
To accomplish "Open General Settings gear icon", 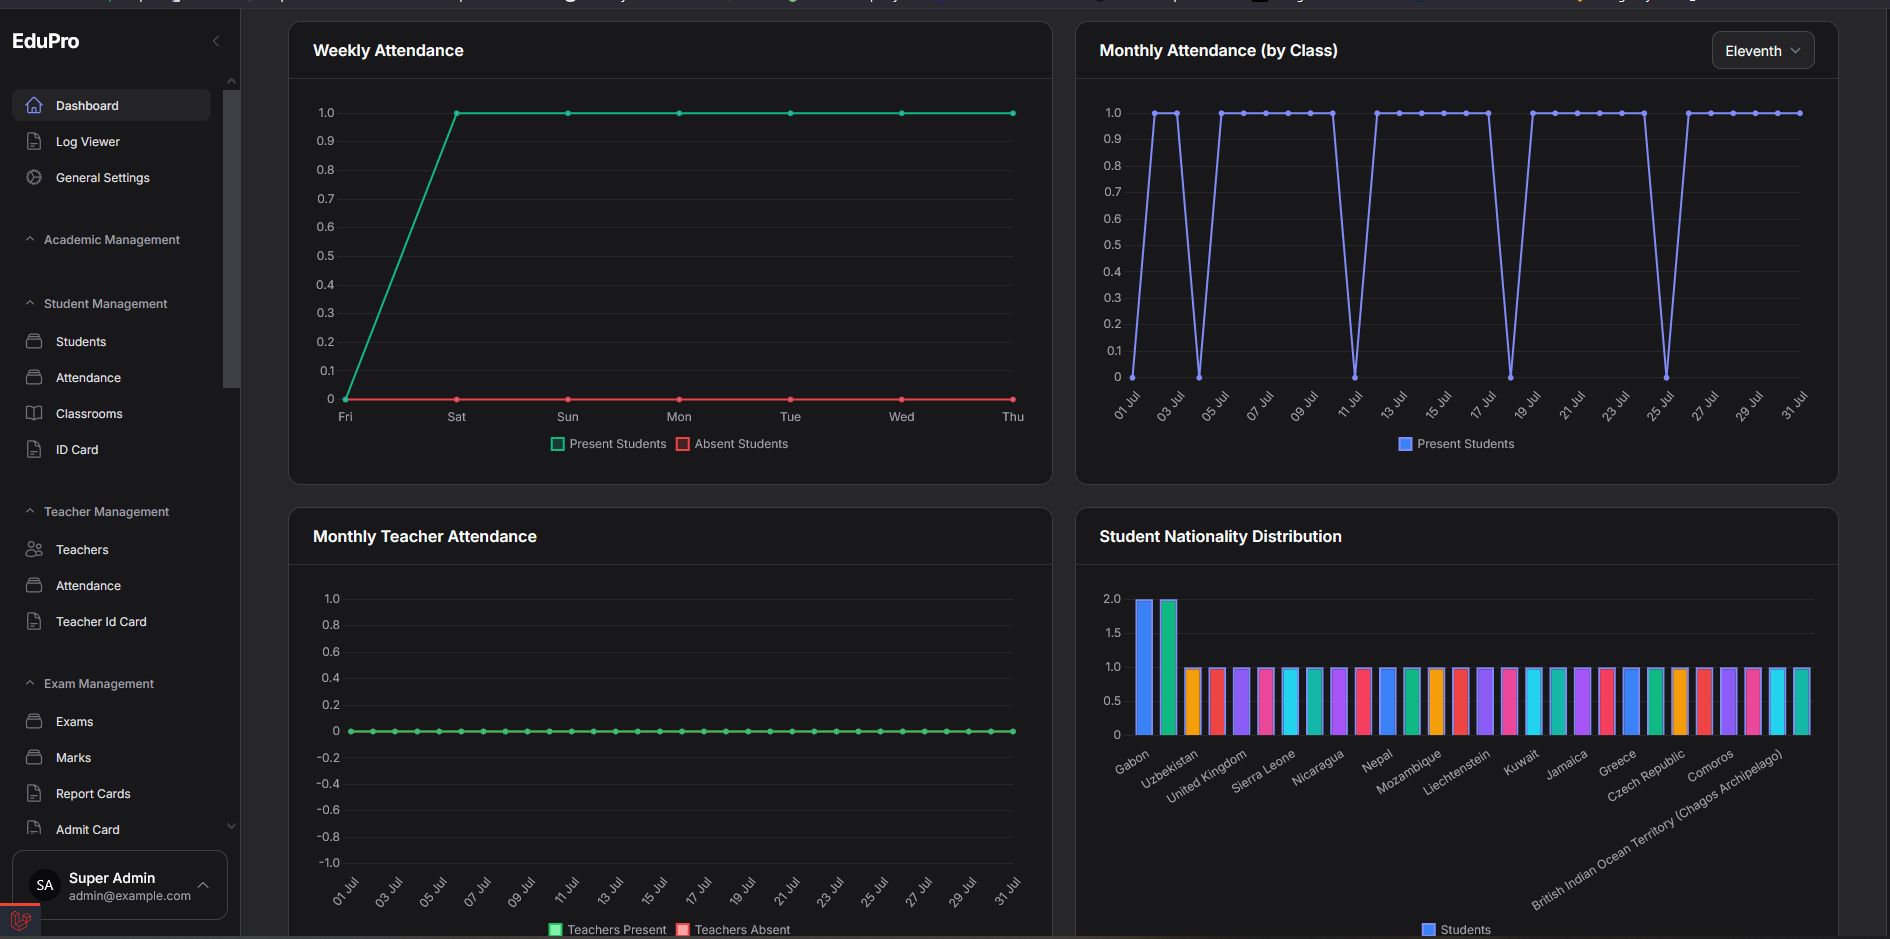I will click(x=34, y=177).
